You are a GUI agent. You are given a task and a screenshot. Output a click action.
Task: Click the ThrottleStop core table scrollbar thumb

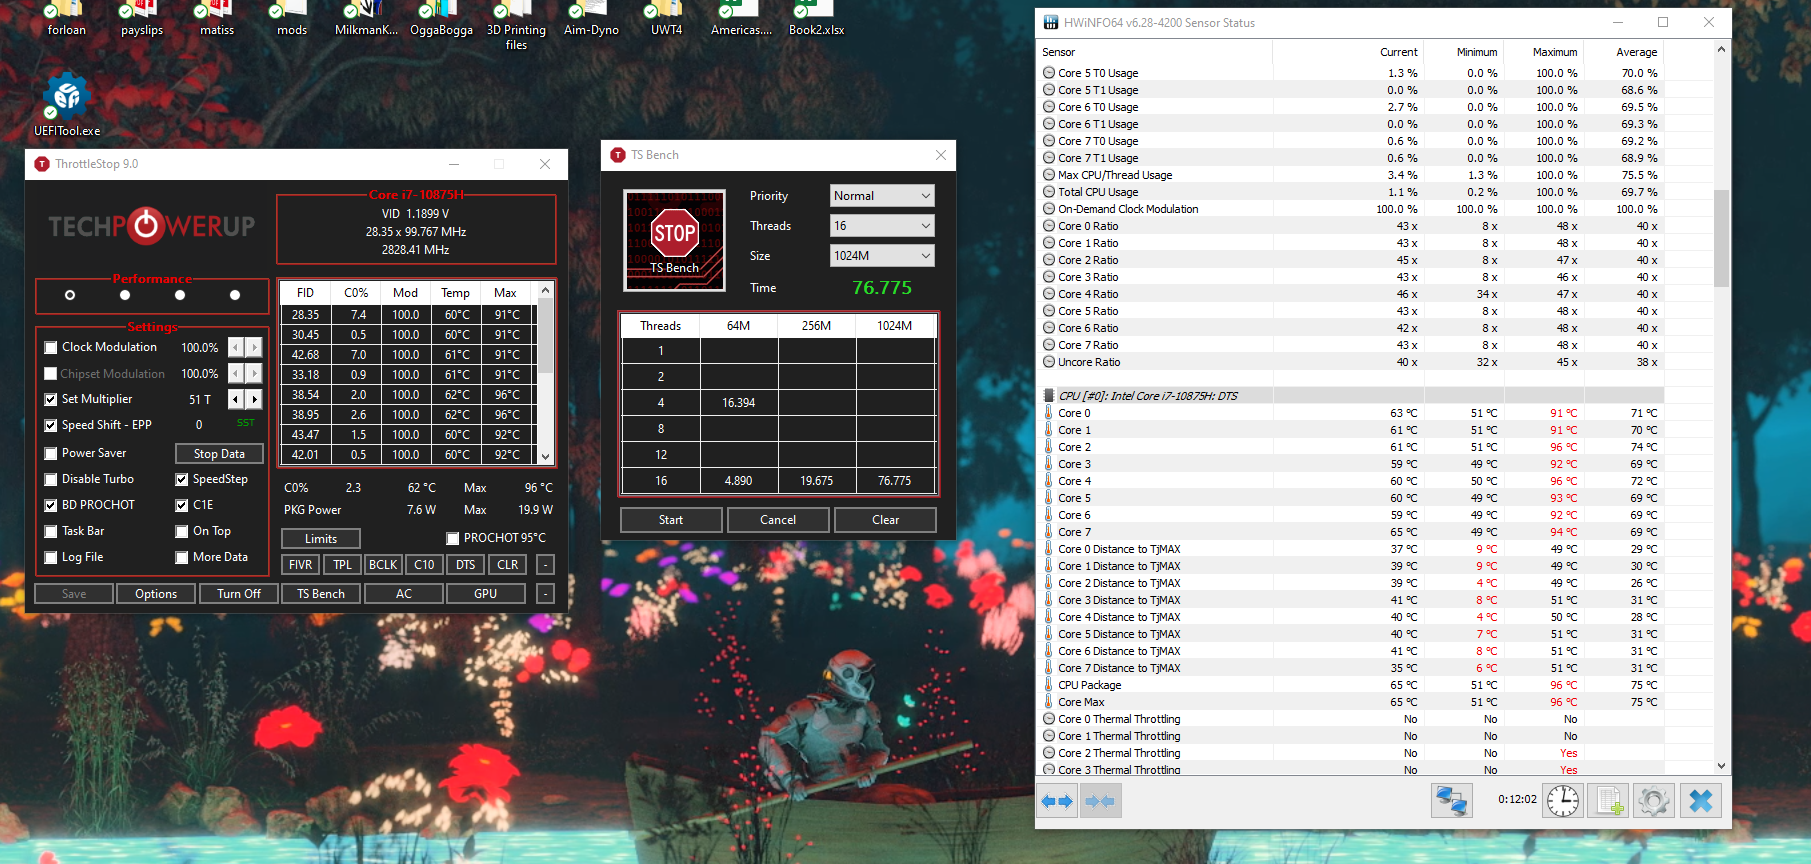tap(546, 337)
